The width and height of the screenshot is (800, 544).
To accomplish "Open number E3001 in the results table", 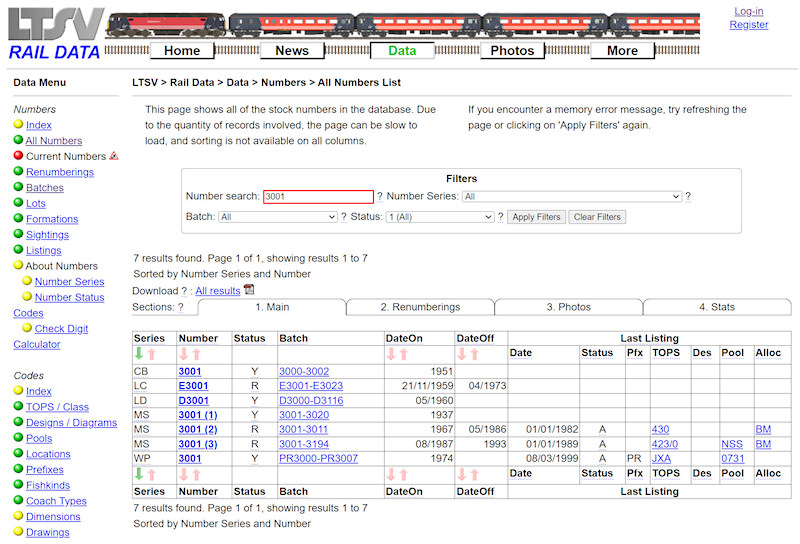I will pos(193,386).
